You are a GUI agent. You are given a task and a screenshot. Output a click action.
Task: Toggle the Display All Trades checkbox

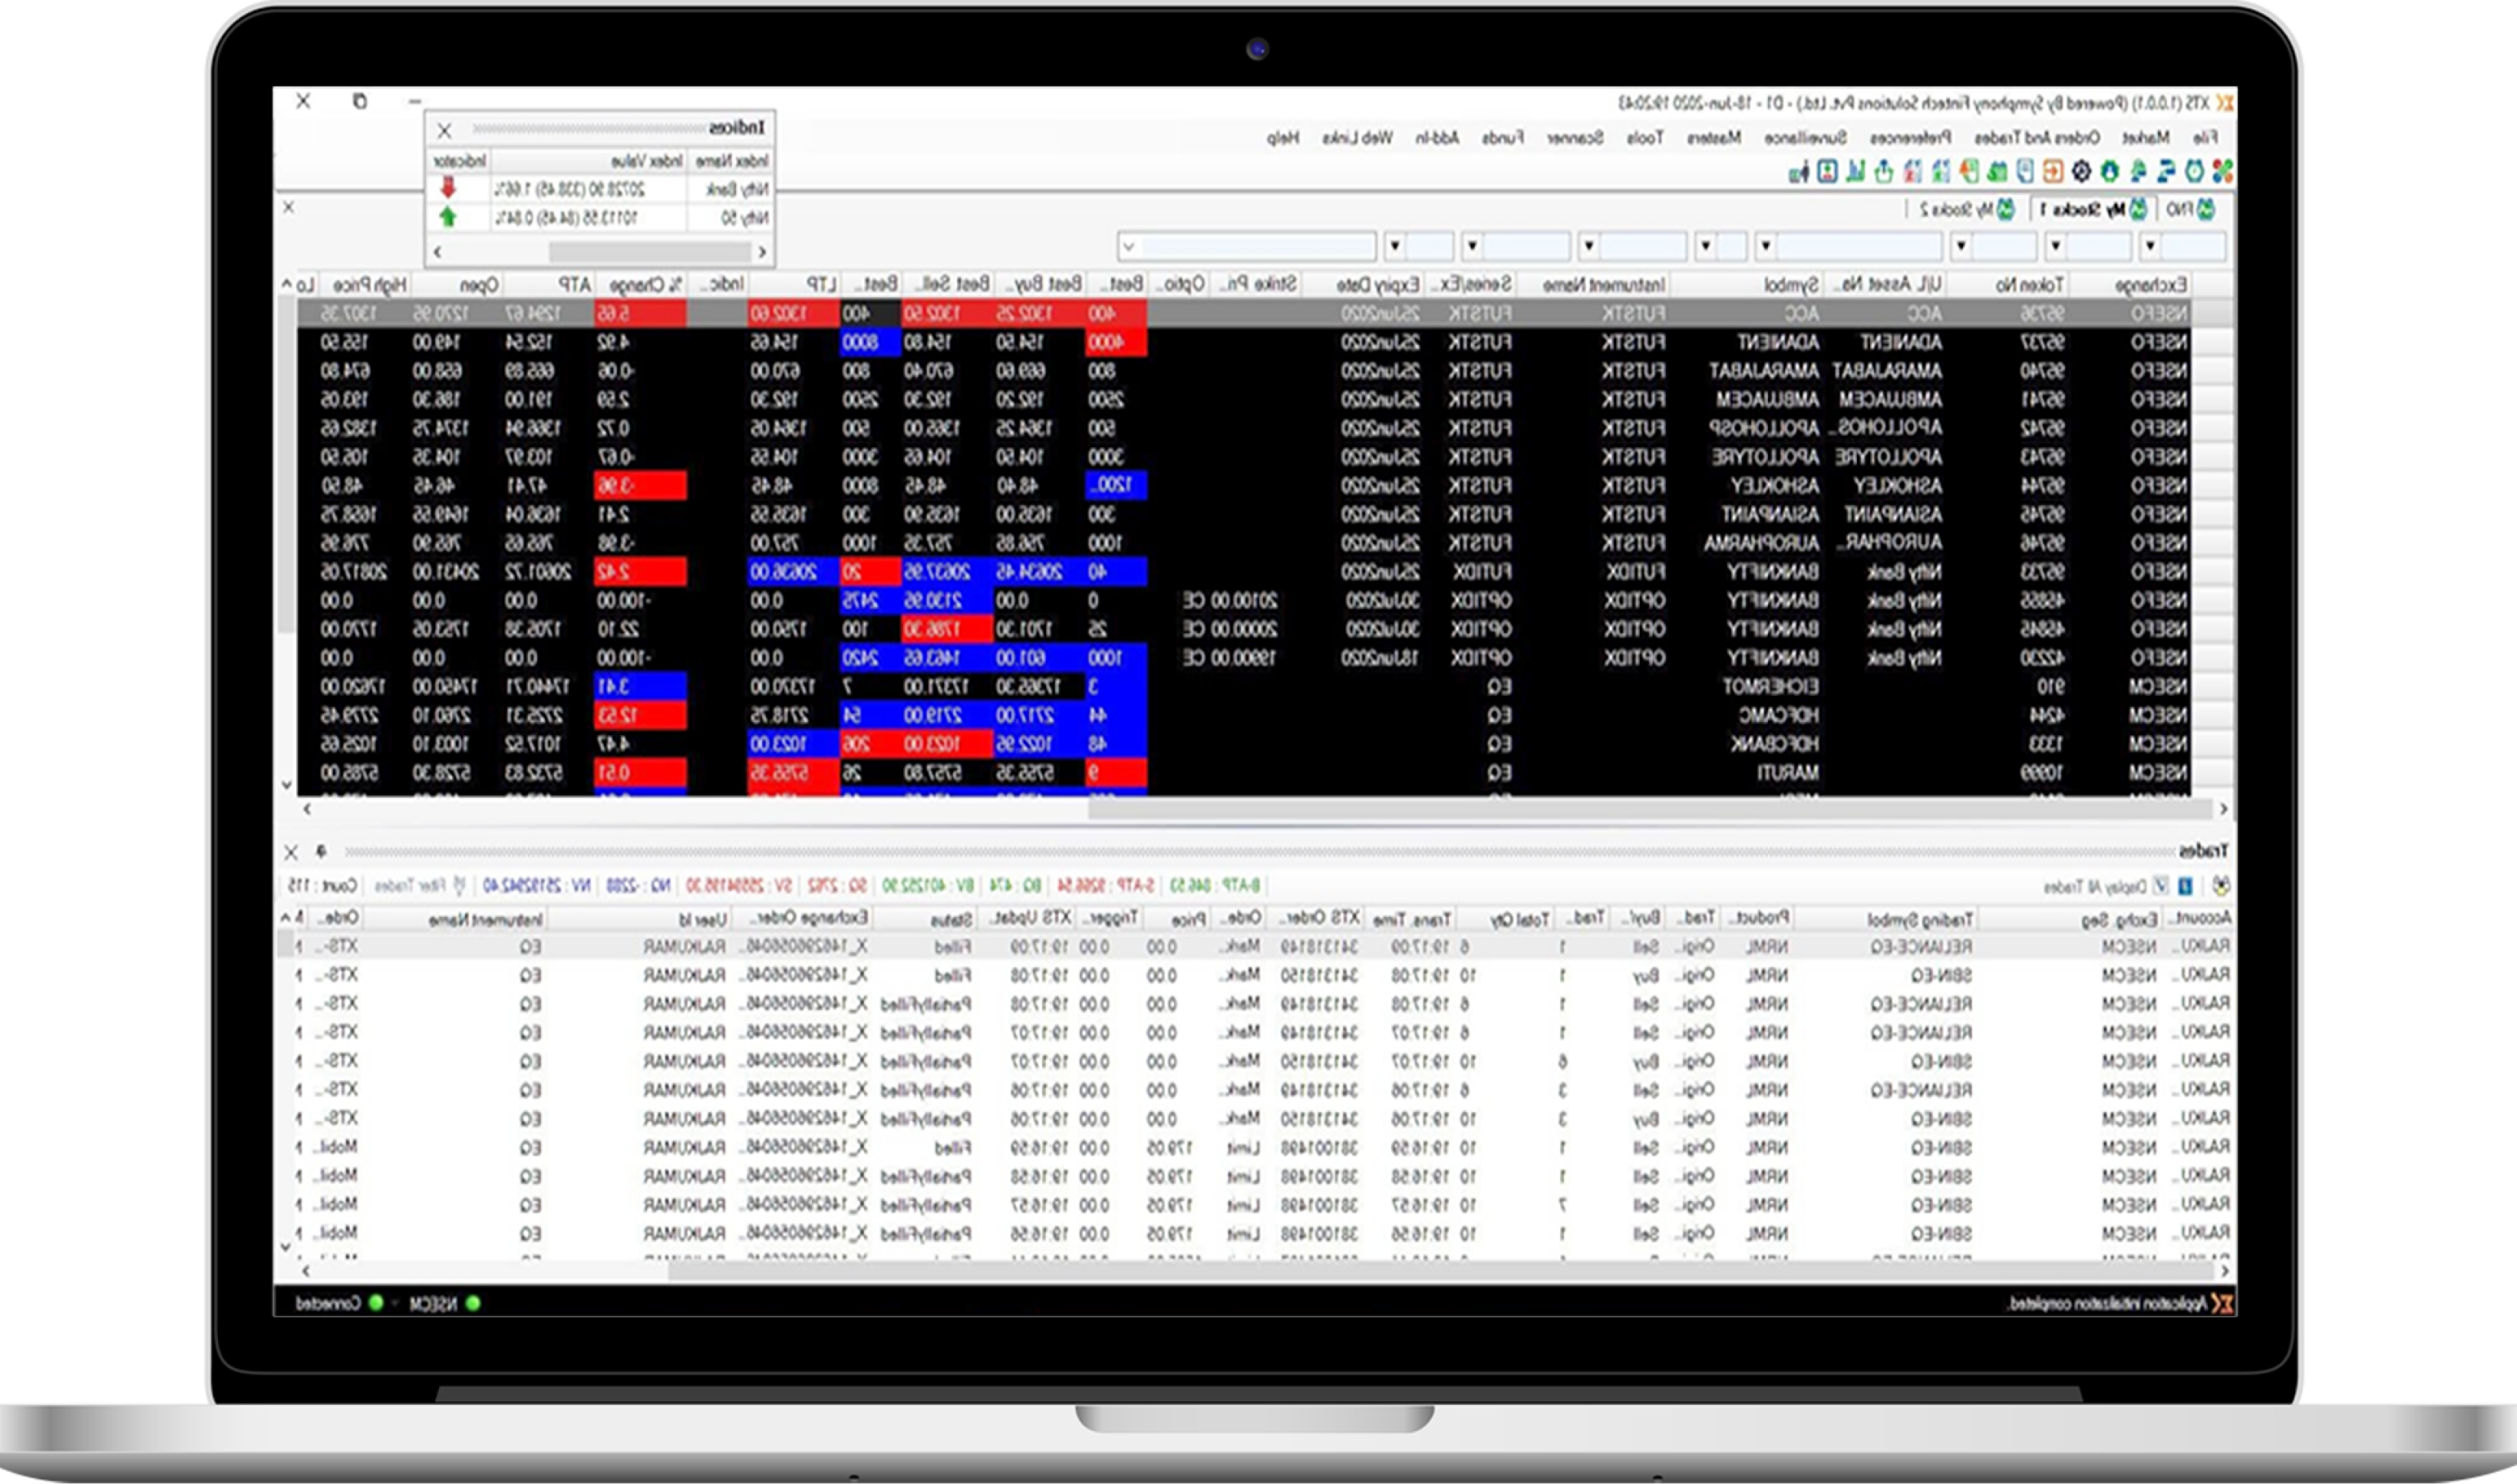(x=2161, y=886)
